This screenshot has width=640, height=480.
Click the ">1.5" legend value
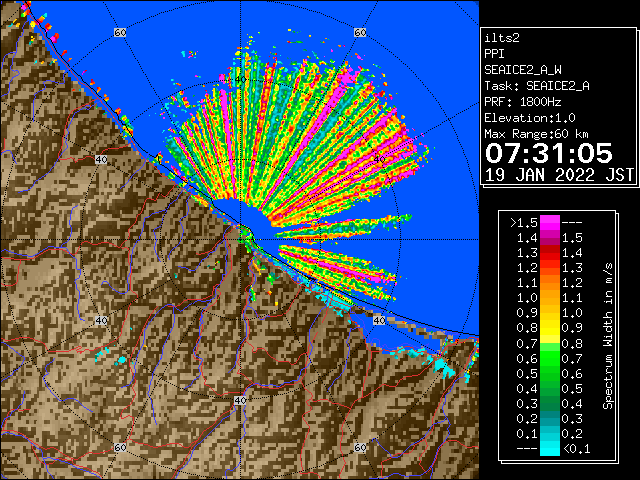[x=523, y=223]
